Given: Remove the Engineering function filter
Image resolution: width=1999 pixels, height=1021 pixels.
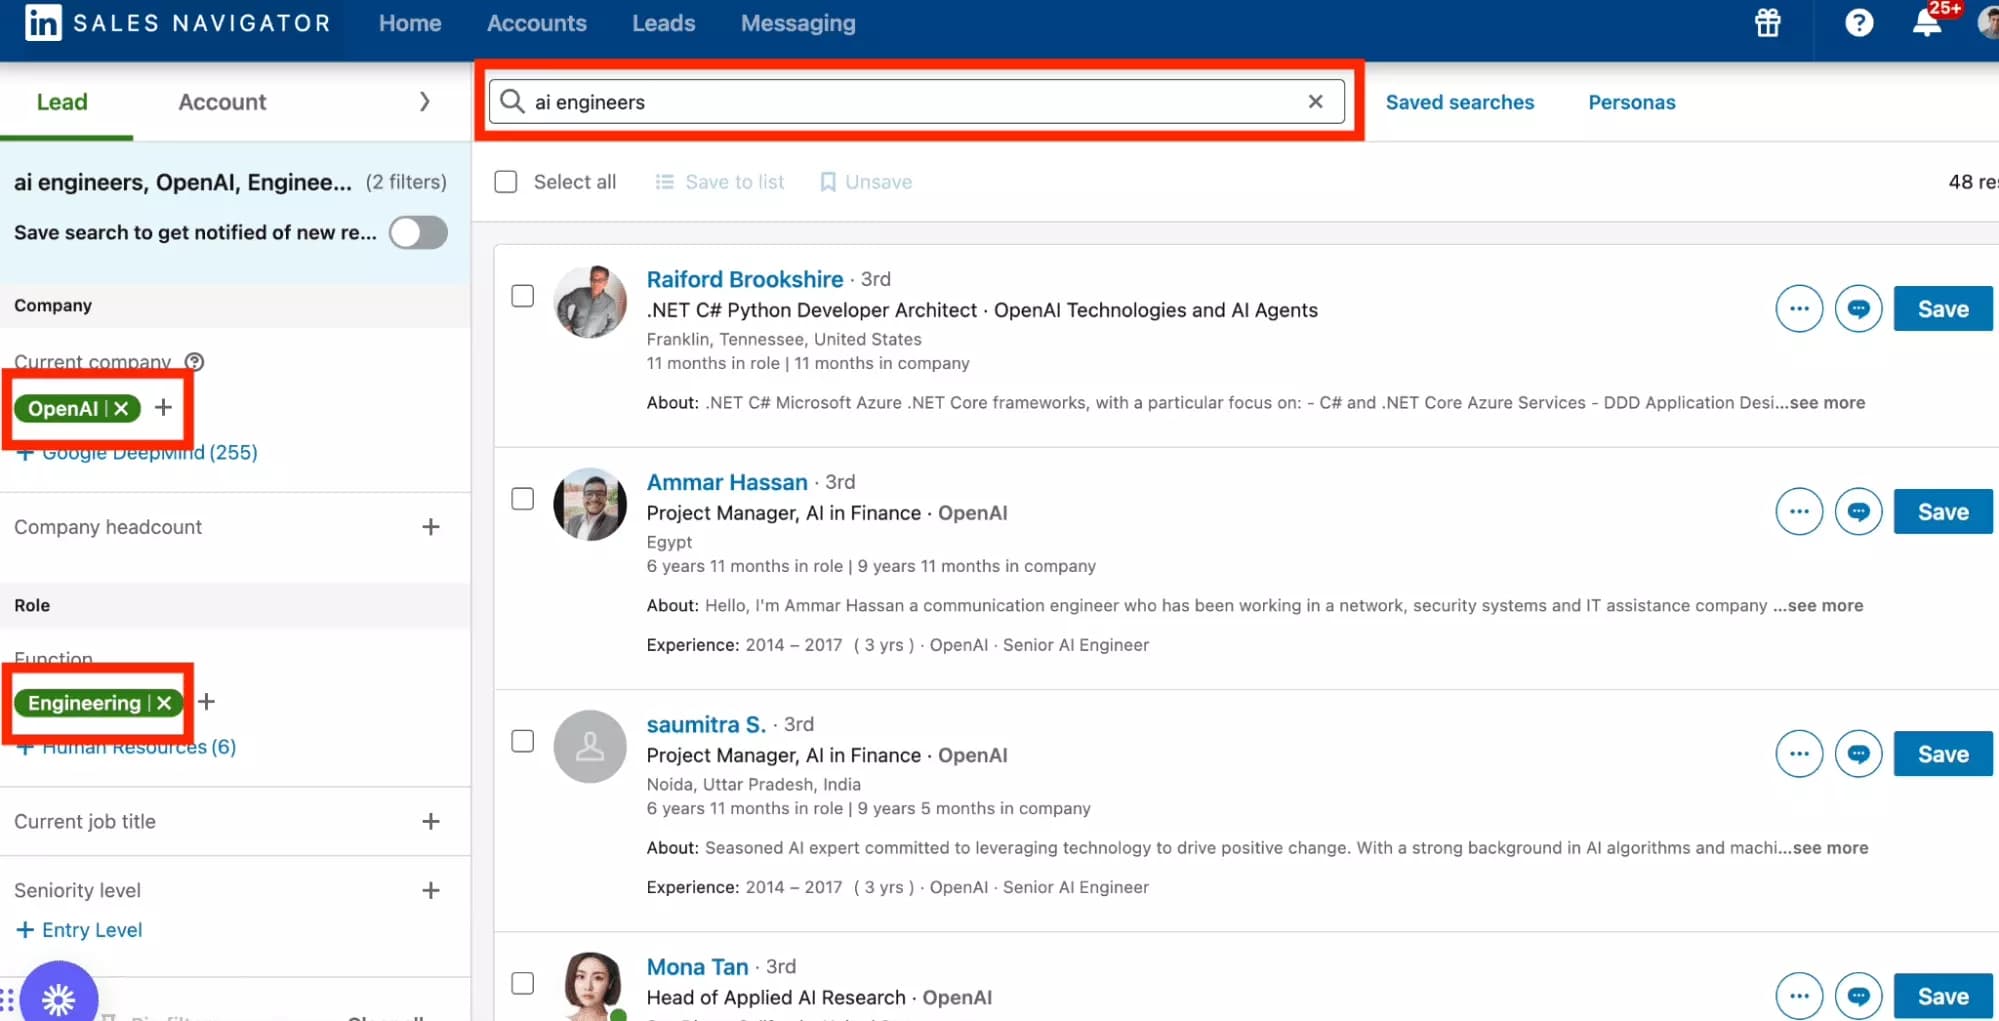Looking at the screenshot, I should point(164,703).
